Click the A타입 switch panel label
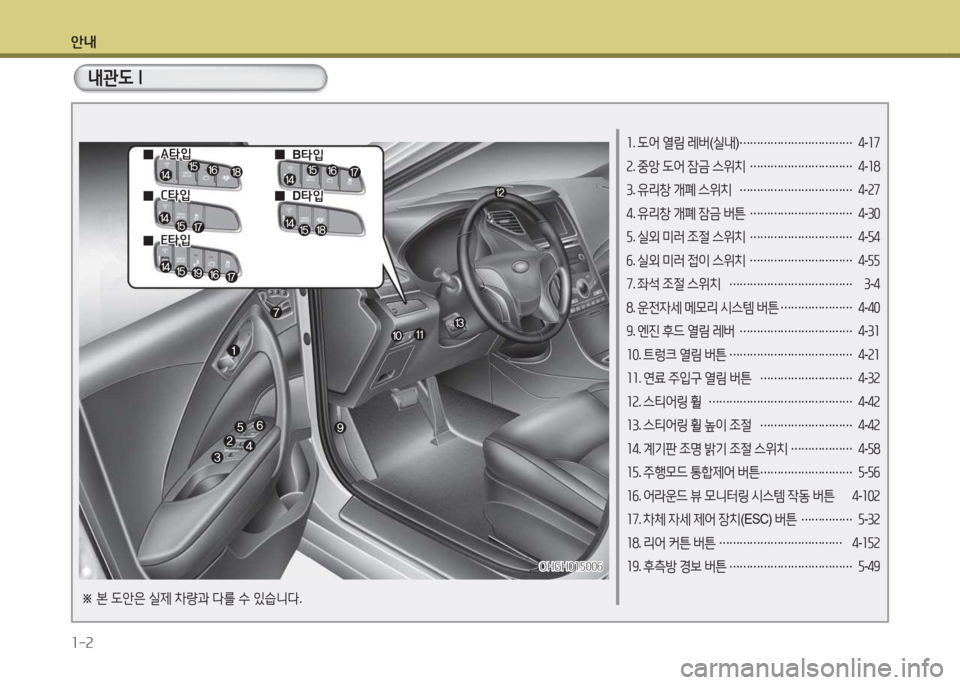 pos(175,153)
